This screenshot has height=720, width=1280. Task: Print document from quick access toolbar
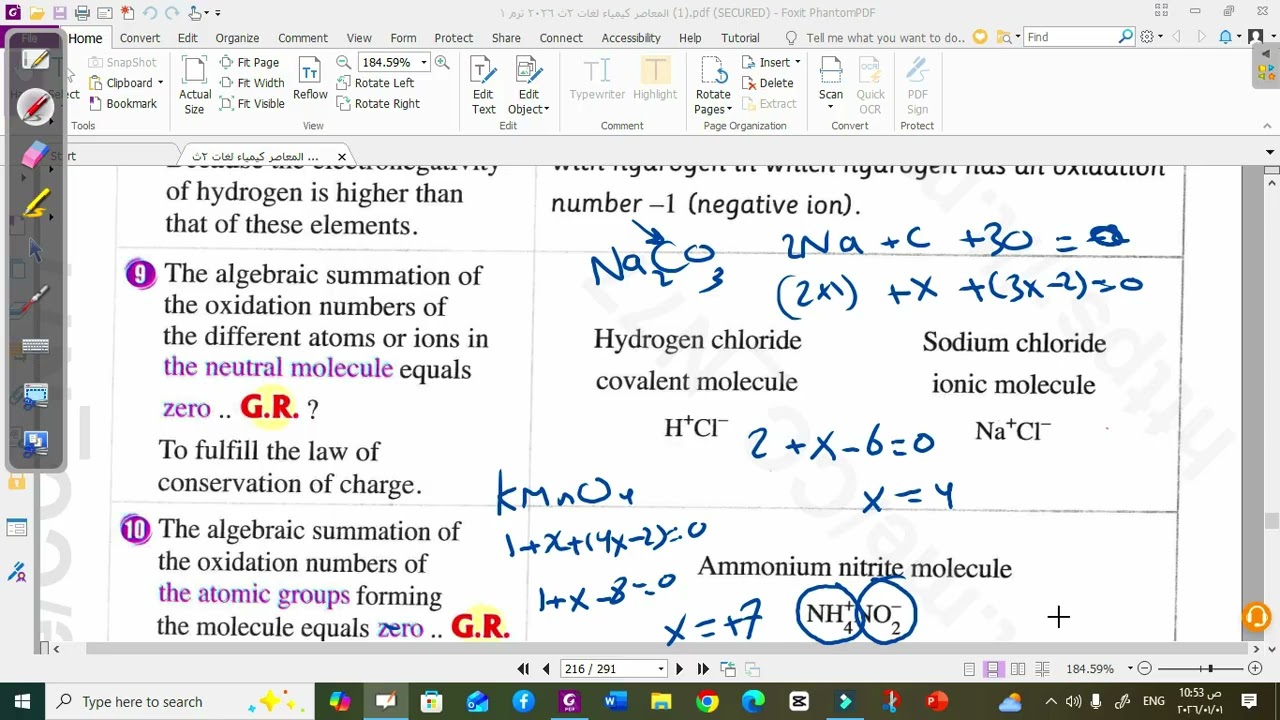coord(82,13)
